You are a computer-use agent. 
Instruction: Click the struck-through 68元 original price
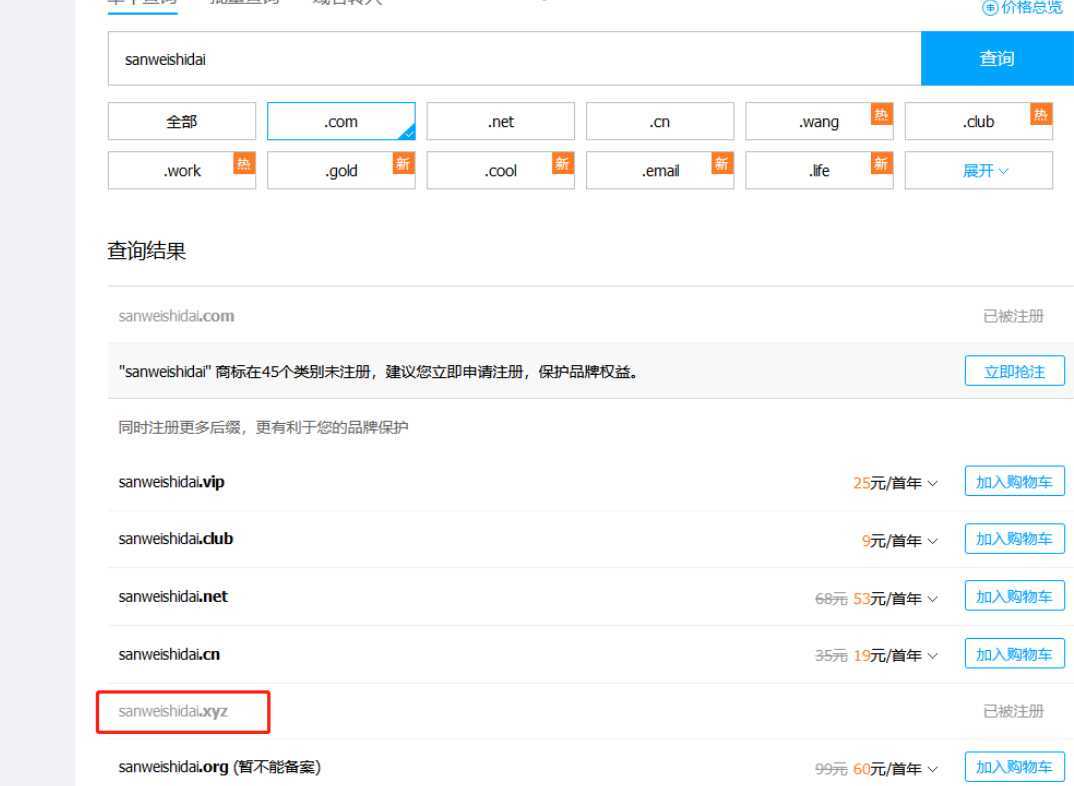coord(831,599)
